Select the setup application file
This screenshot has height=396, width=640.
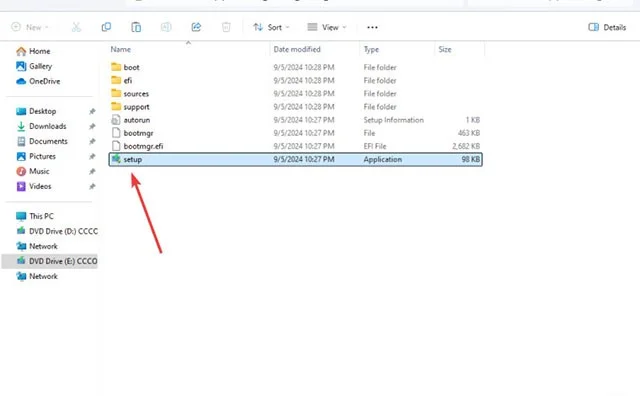296,159
